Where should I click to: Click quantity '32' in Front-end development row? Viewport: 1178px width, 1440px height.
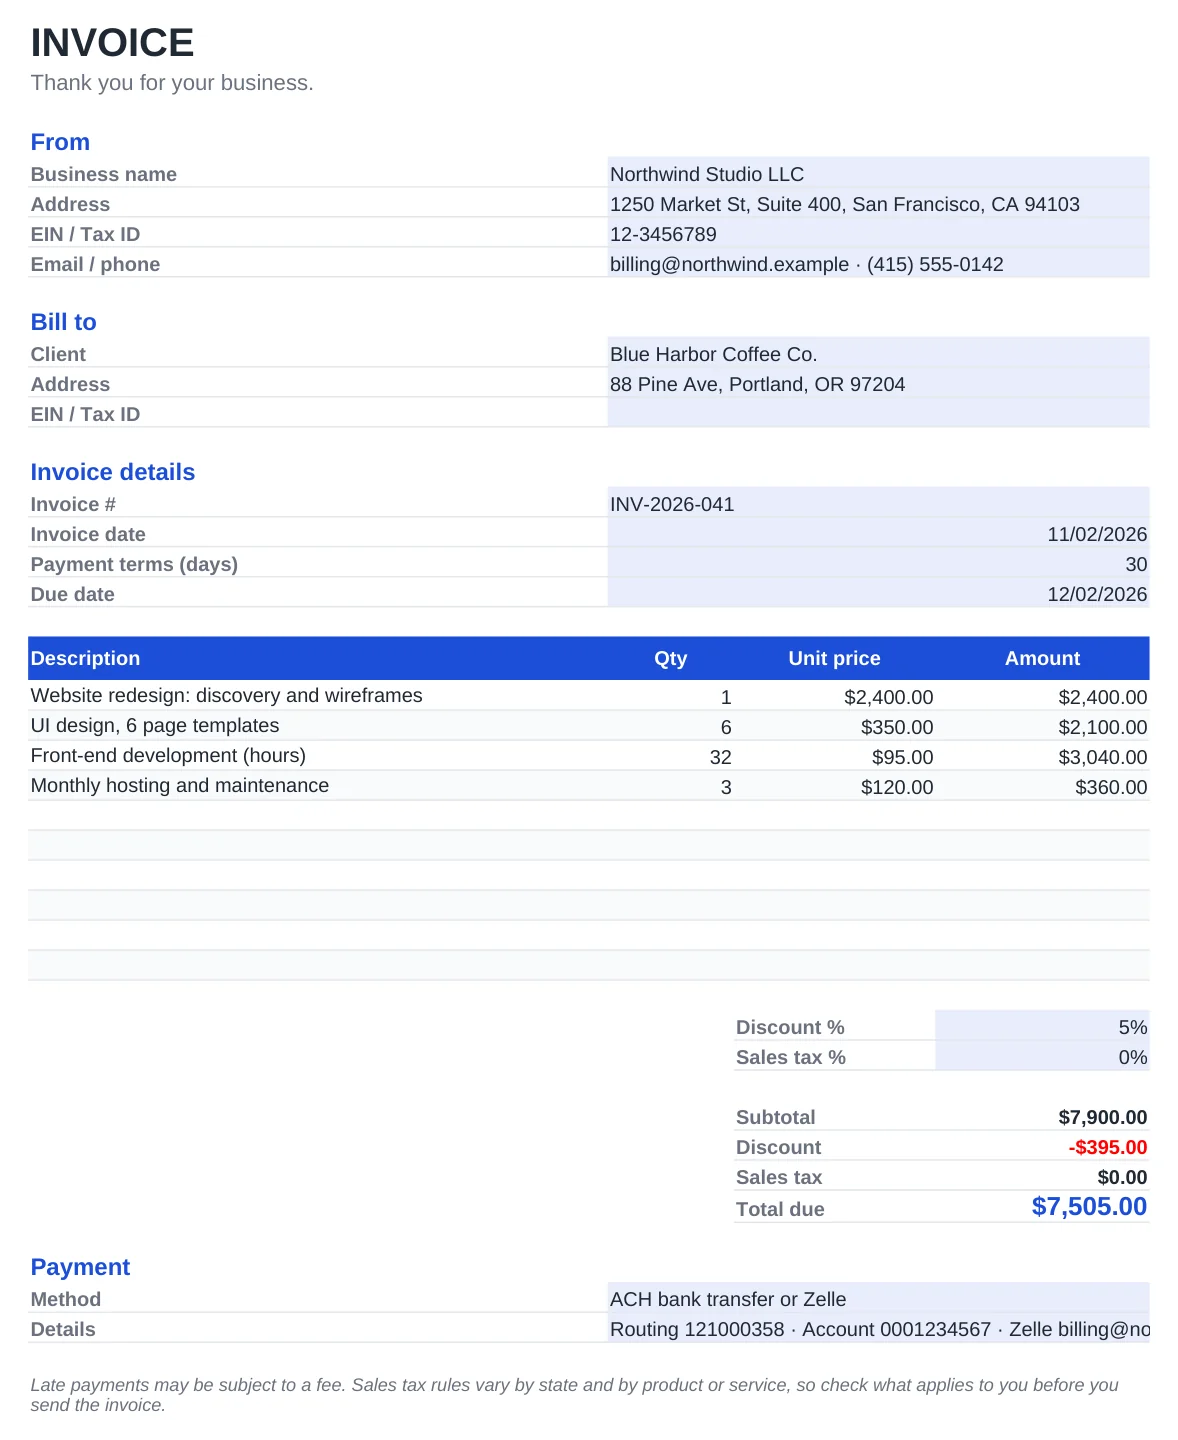(720, 757)
